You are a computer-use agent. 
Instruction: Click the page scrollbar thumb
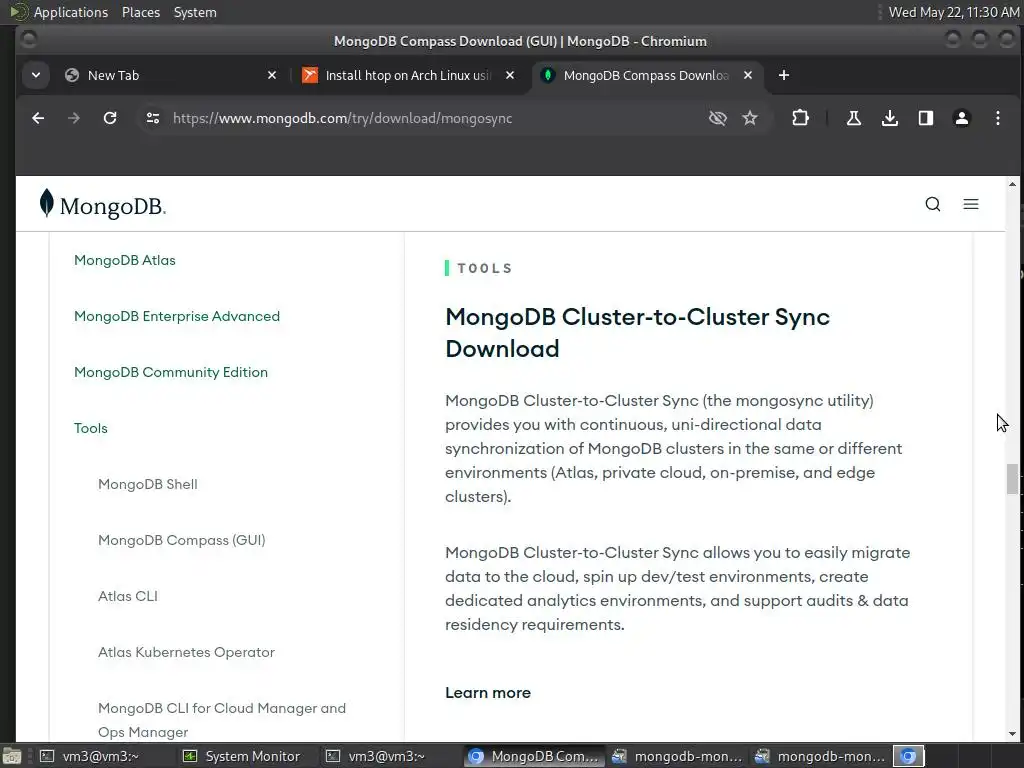tap(1012, 479)
